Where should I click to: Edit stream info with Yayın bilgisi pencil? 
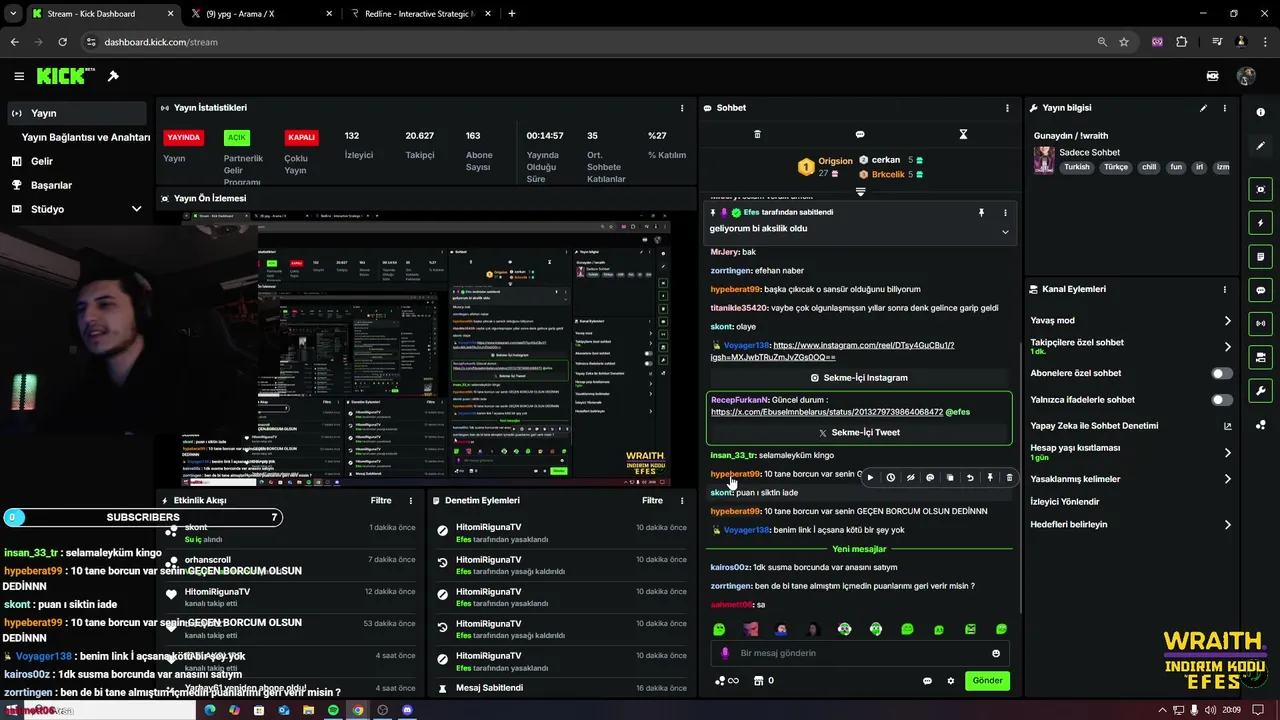pyautogui.click(x=1203, y=108)
